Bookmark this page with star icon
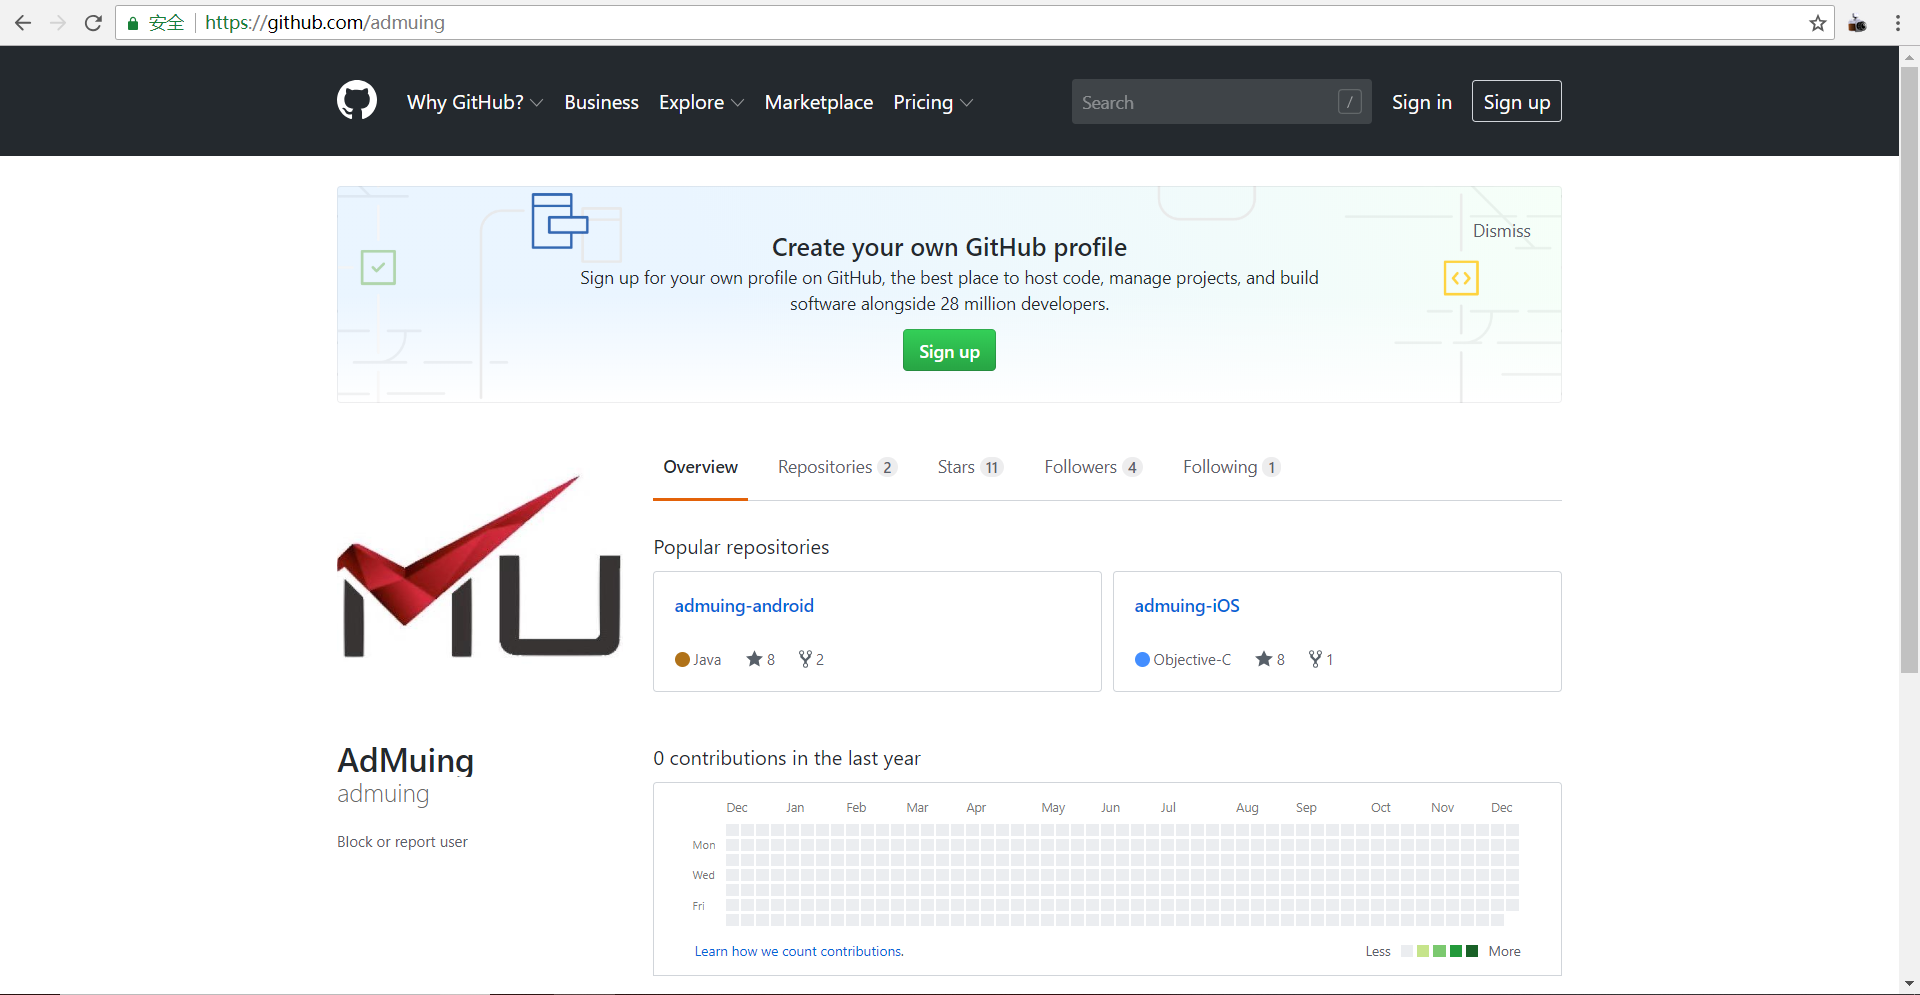The image size is (1920, 995). coord(1817,23)
